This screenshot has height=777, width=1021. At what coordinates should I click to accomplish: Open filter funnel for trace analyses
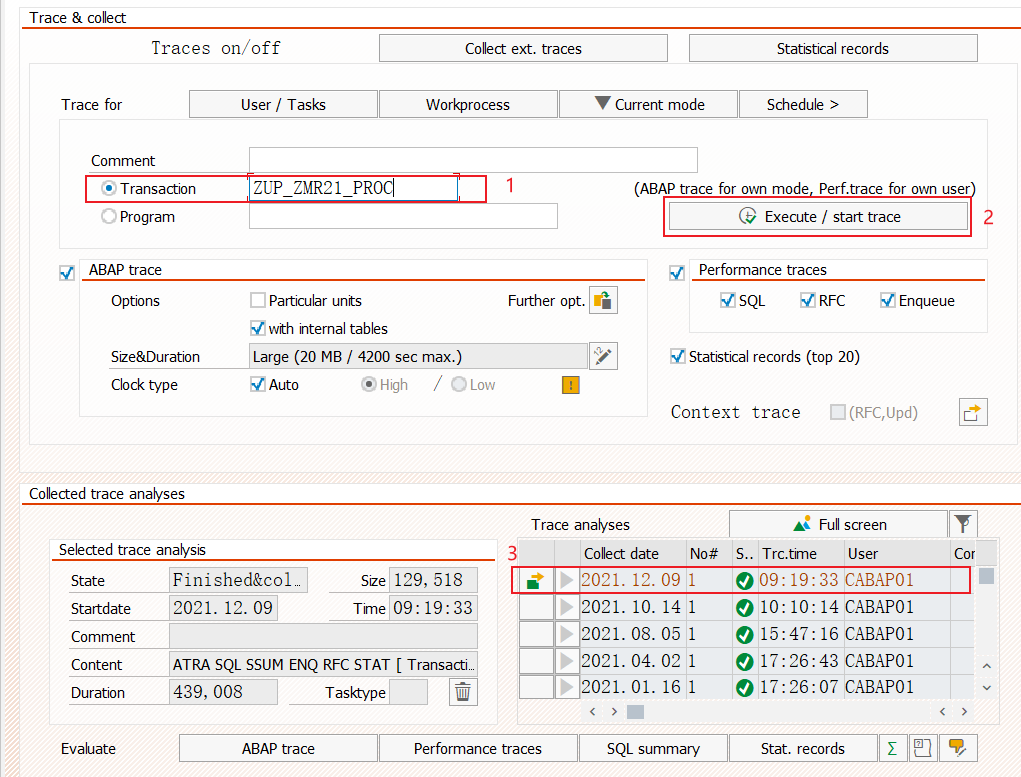(963, 524)
